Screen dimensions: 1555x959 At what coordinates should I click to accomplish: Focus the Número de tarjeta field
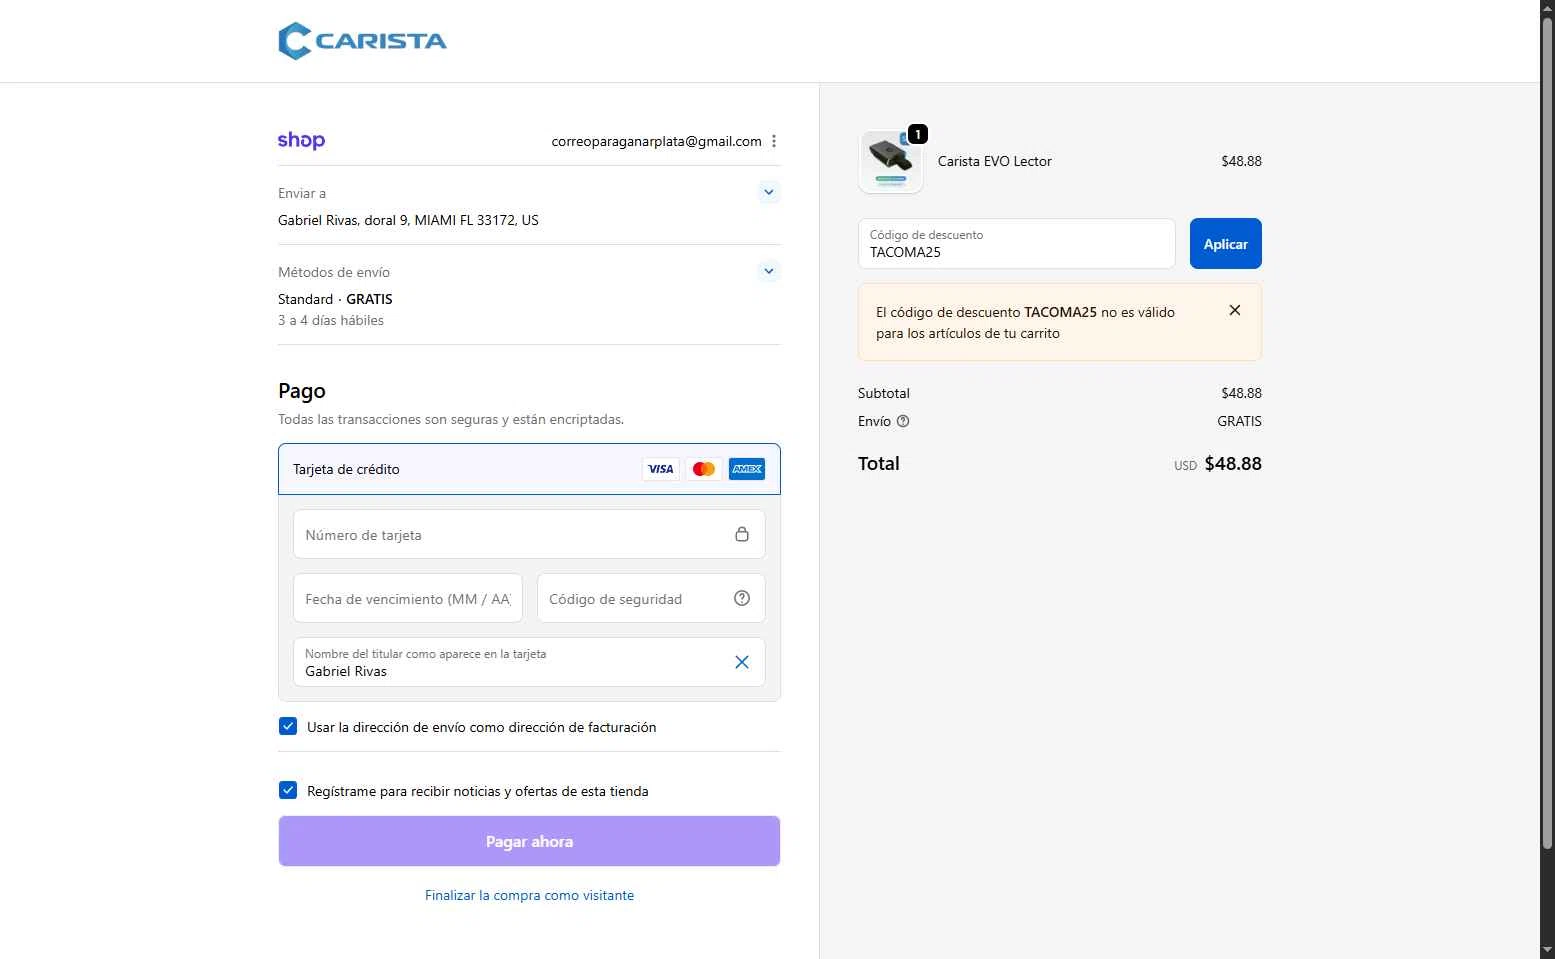click(x=529, y=534)
